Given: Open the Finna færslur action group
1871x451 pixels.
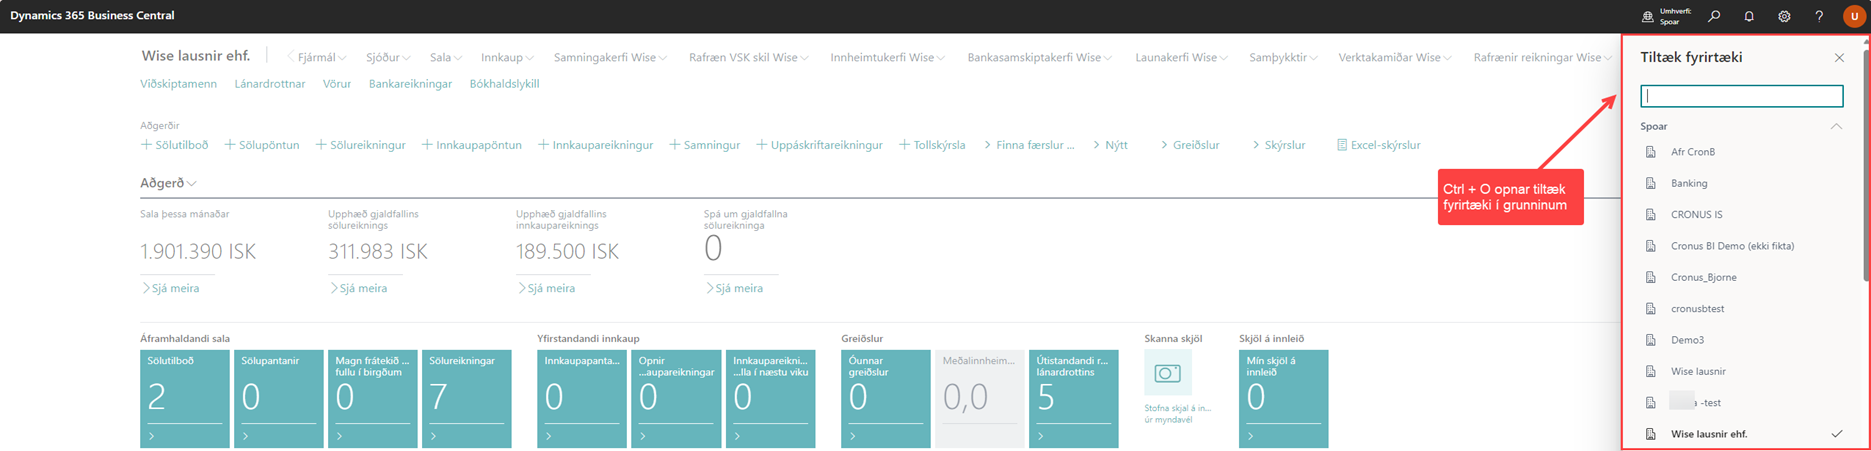Looking at the screenshot, I should tap(1030, 145).
